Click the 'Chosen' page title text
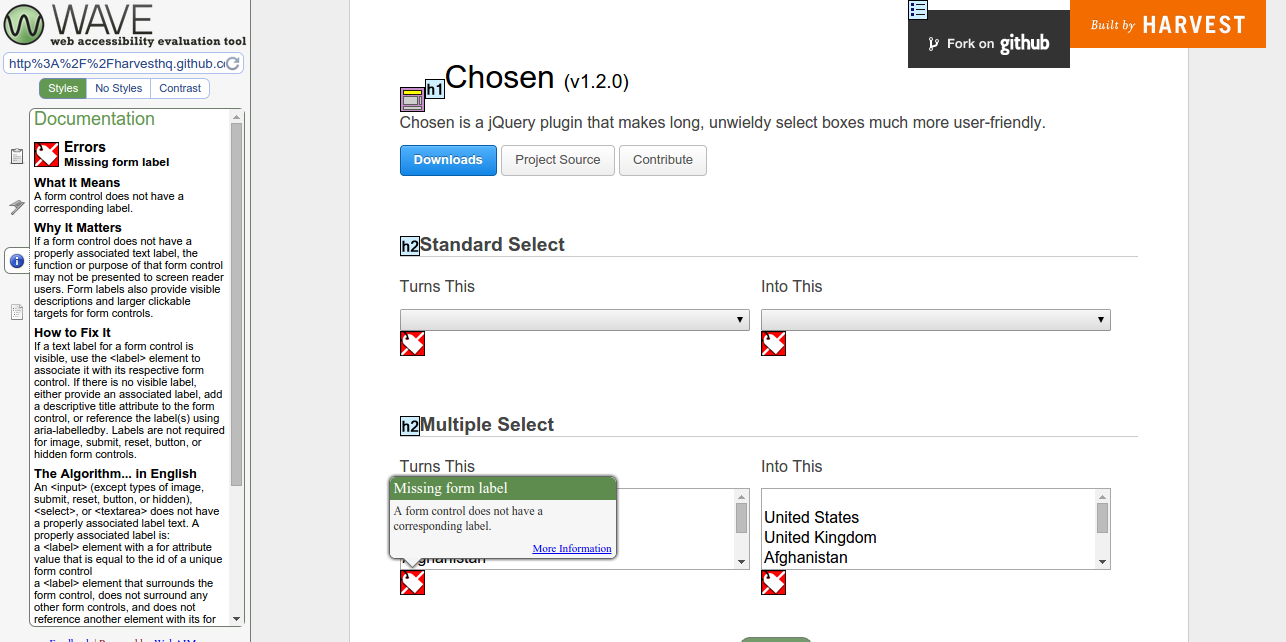Viewport: 1286px width, 642px height. tap(499, 78)
